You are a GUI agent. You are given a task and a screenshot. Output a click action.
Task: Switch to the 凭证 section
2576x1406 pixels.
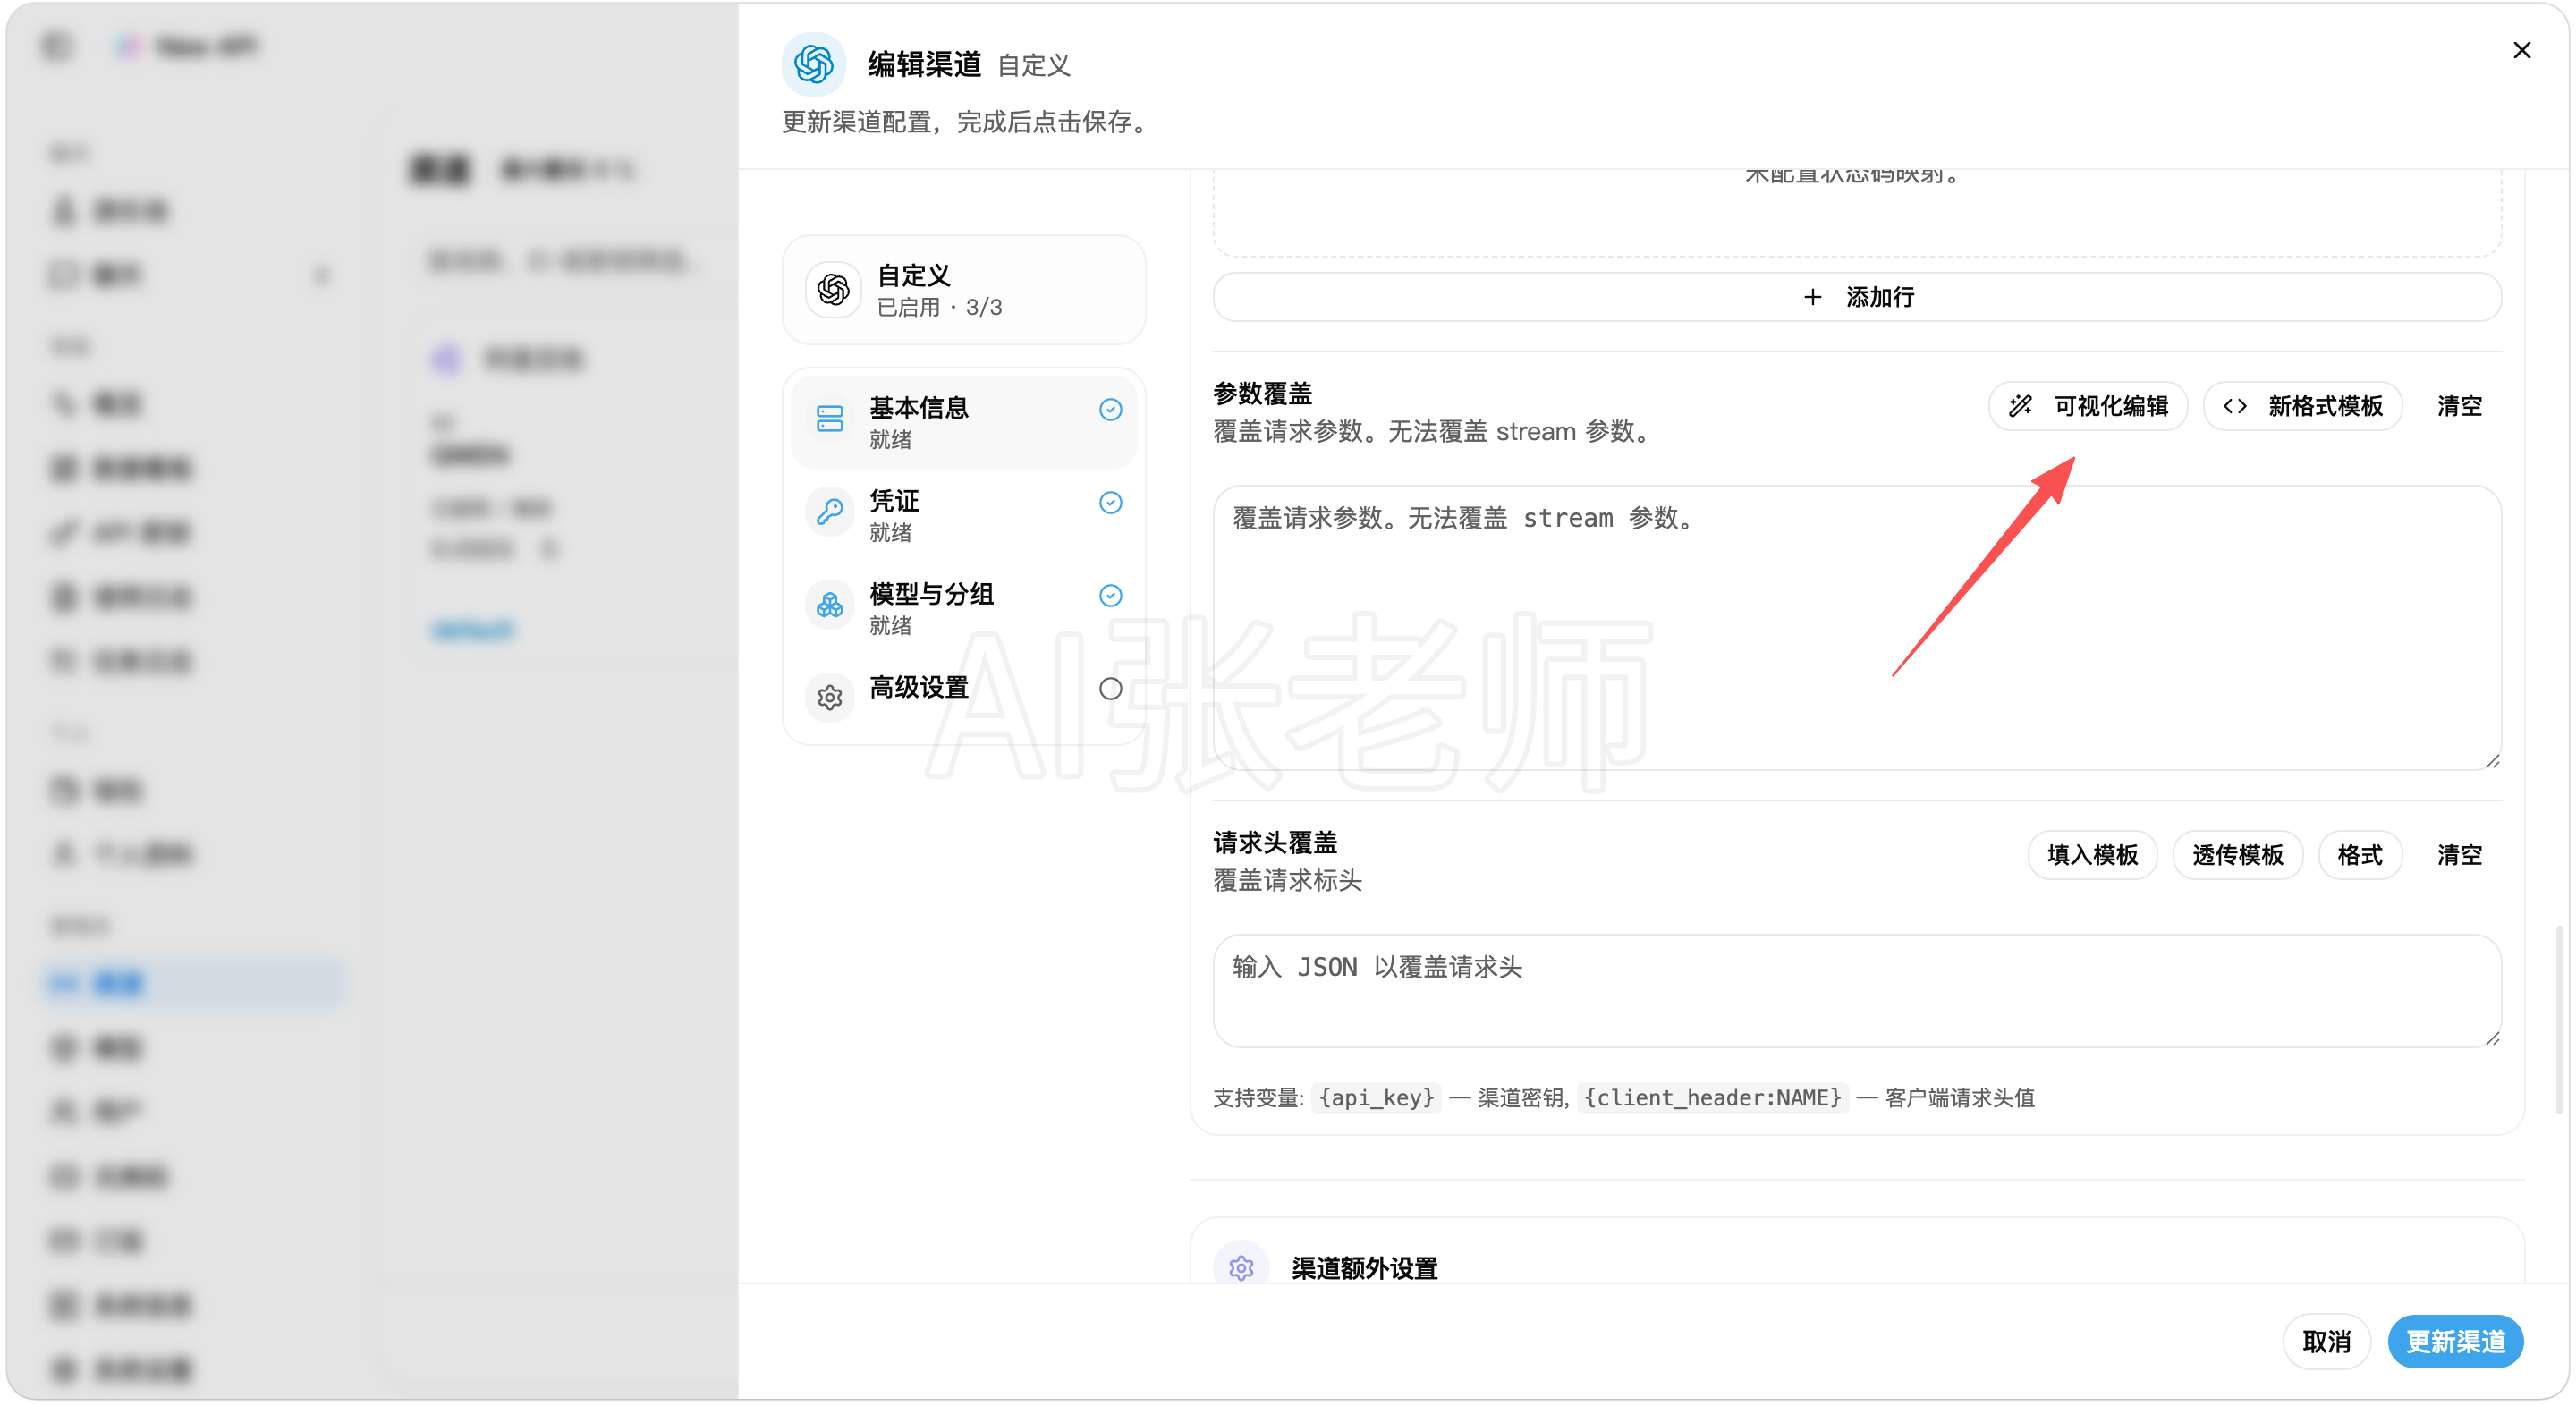point(964,515)
